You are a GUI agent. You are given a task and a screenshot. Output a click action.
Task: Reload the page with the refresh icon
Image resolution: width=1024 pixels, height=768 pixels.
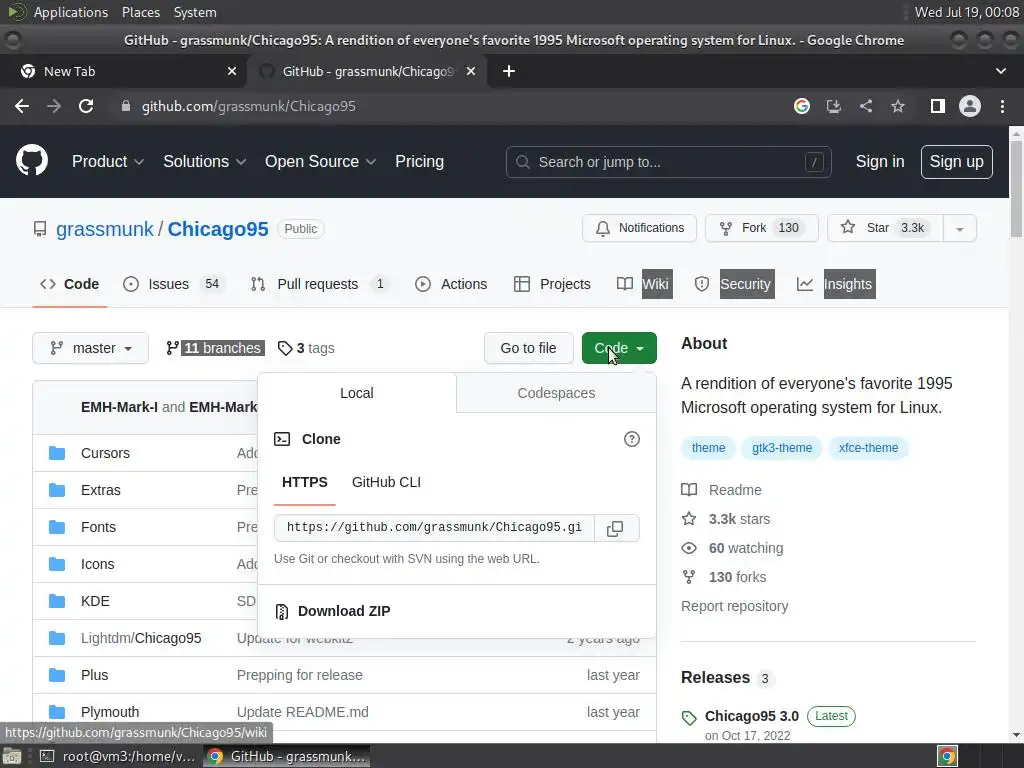click(86, 106)
